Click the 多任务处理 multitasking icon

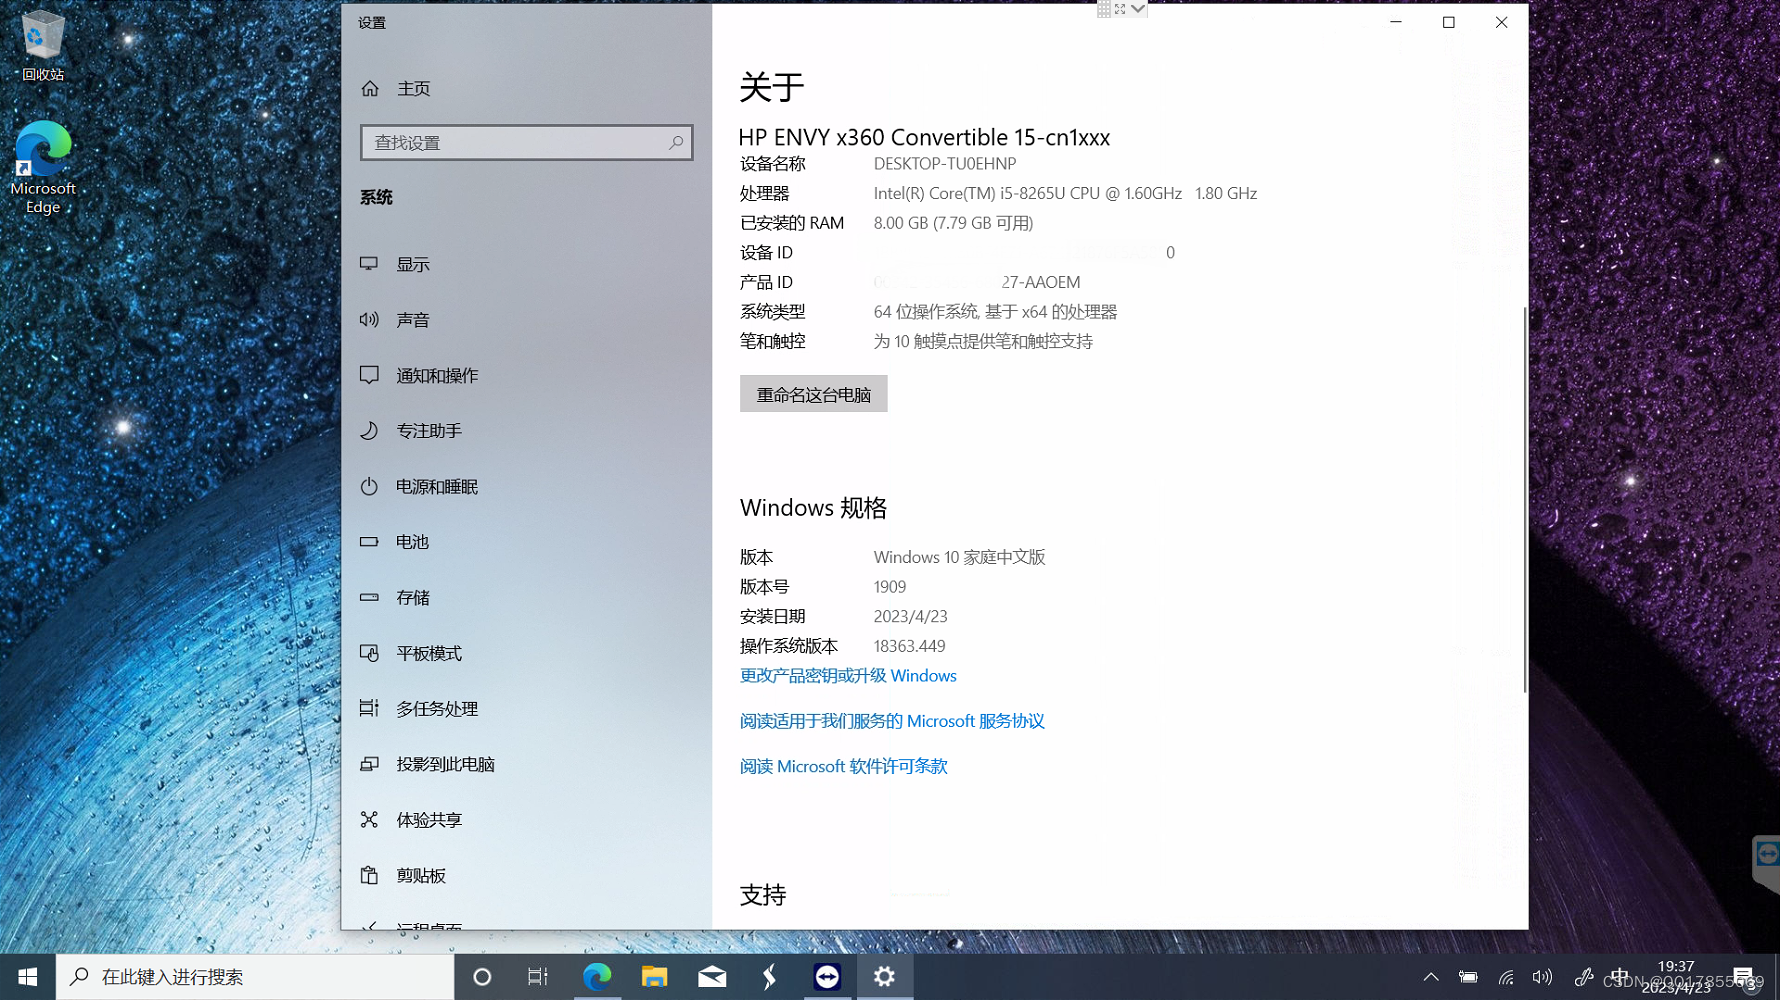[x=369, y=708]
